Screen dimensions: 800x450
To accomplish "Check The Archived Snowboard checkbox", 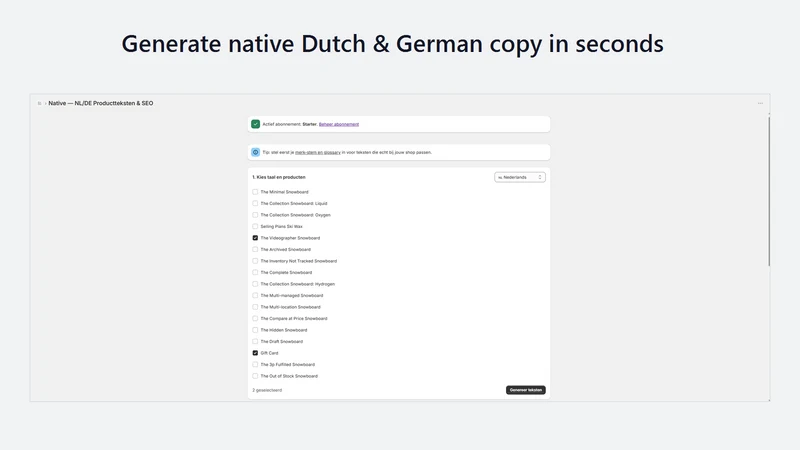I will [x=255, y=249].
